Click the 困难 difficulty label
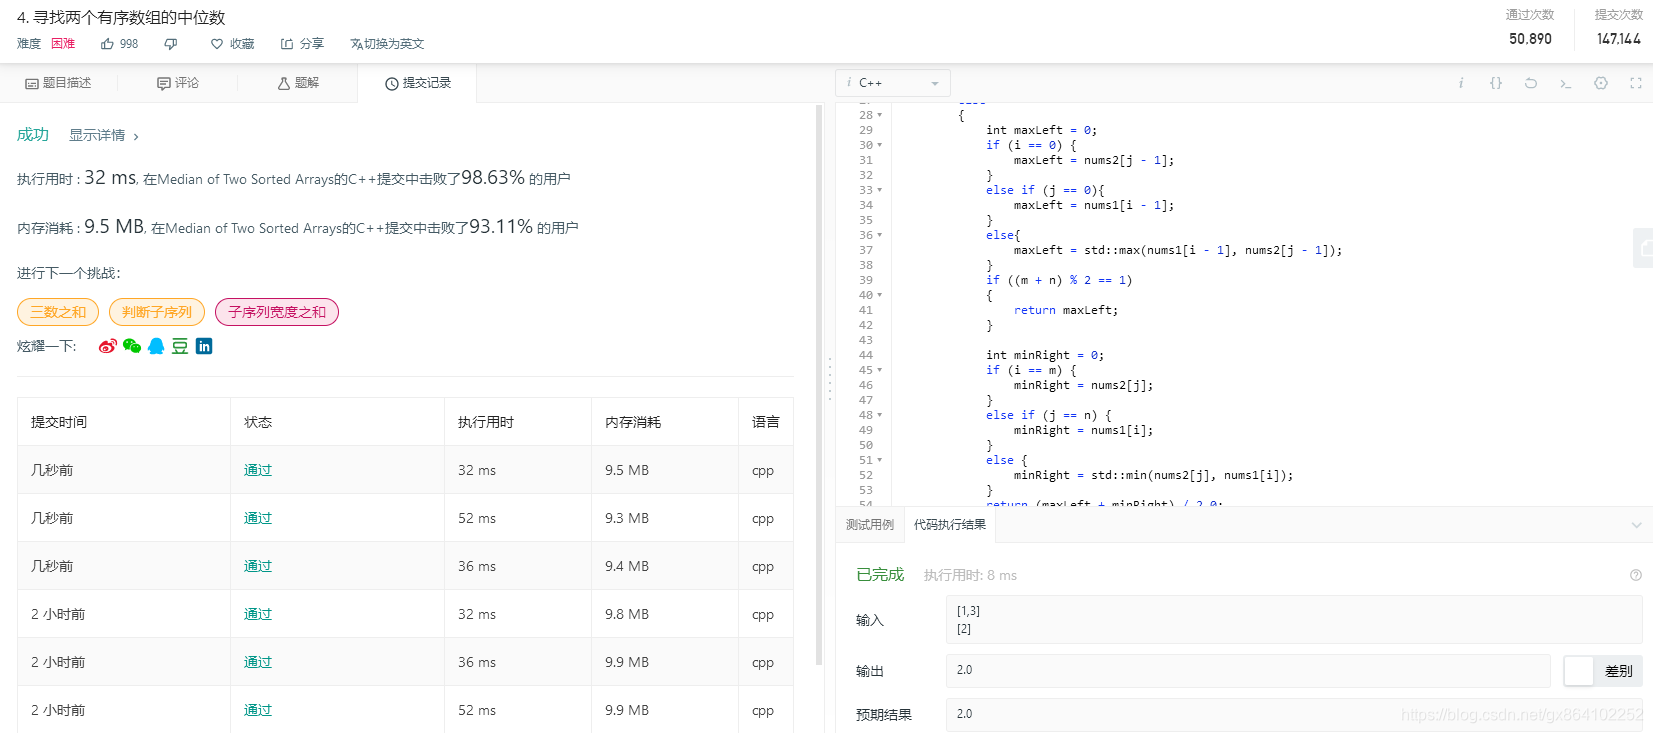 click(63, 44)
